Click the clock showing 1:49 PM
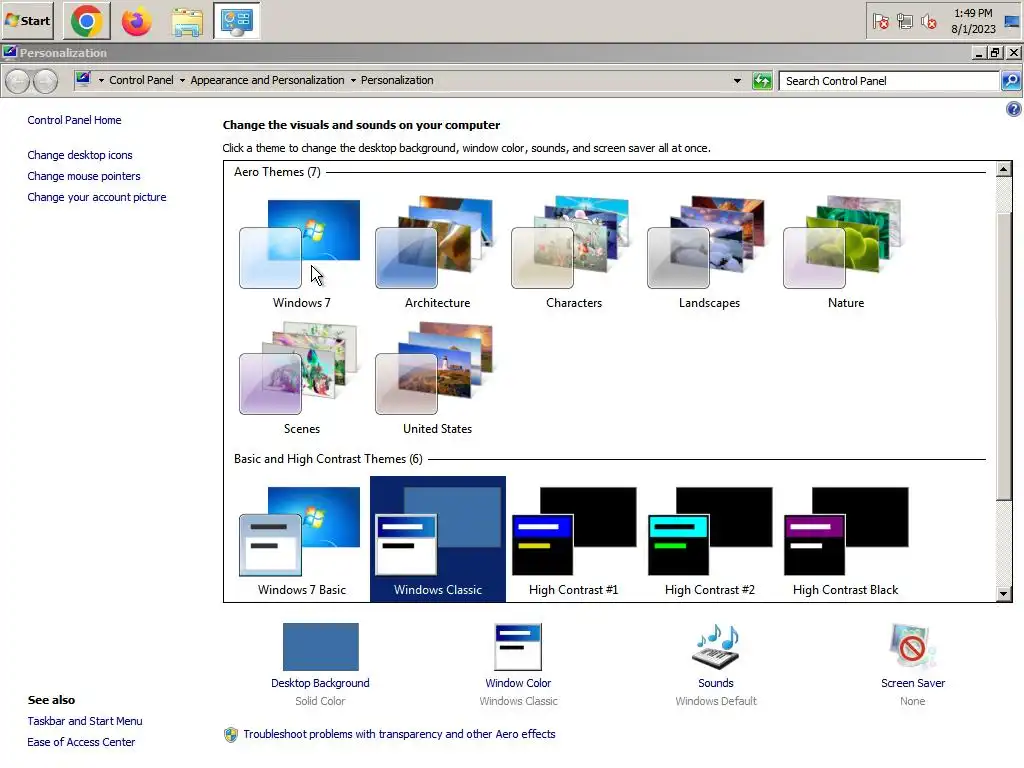1024x768 pixels. [973, 21]
